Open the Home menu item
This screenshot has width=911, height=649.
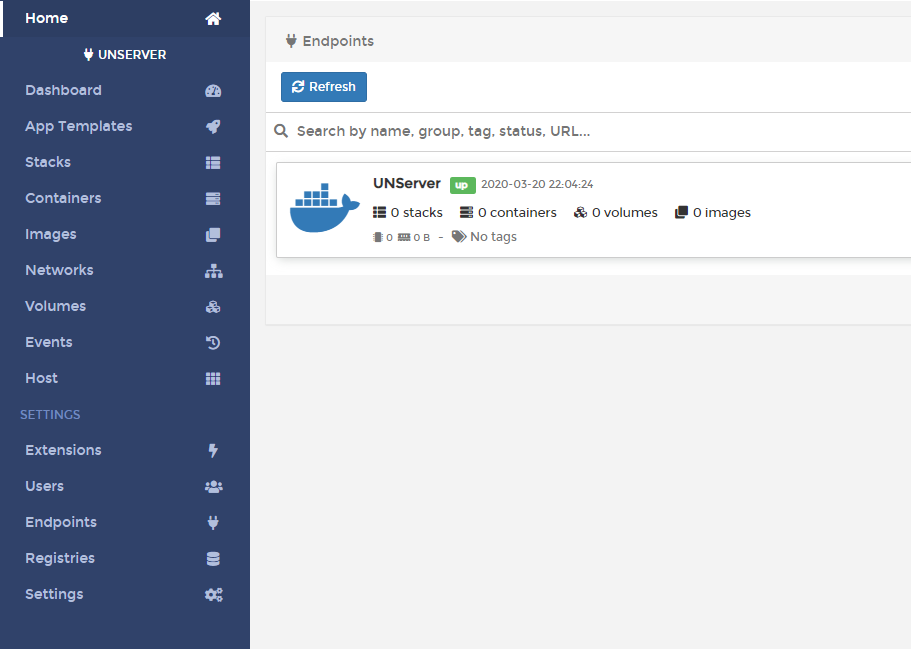tap(125, 18)
